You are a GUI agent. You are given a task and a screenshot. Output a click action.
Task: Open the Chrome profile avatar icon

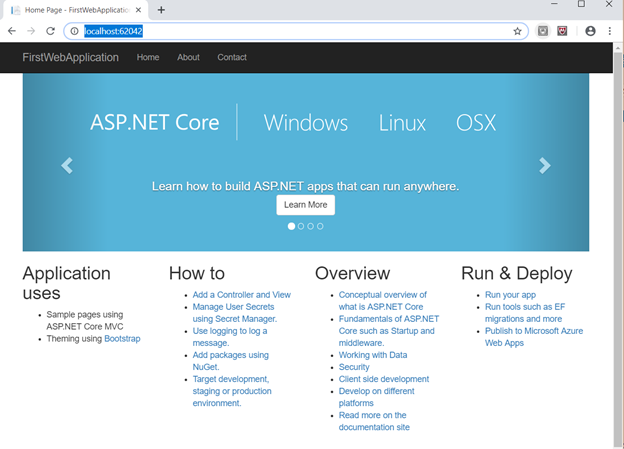590,31
